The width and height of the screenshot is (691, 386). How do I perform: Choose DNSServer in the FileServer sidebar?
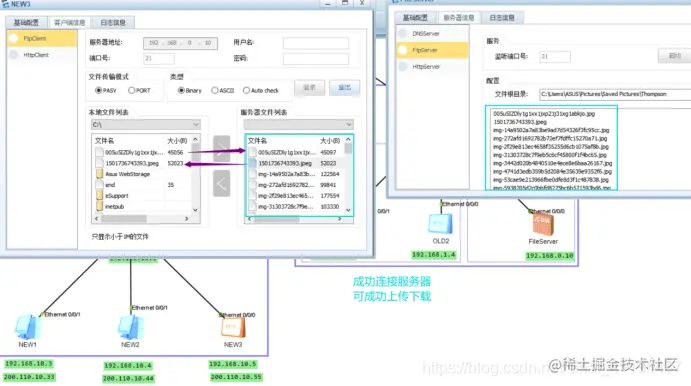pyautogui.click(x=432, y=33)
